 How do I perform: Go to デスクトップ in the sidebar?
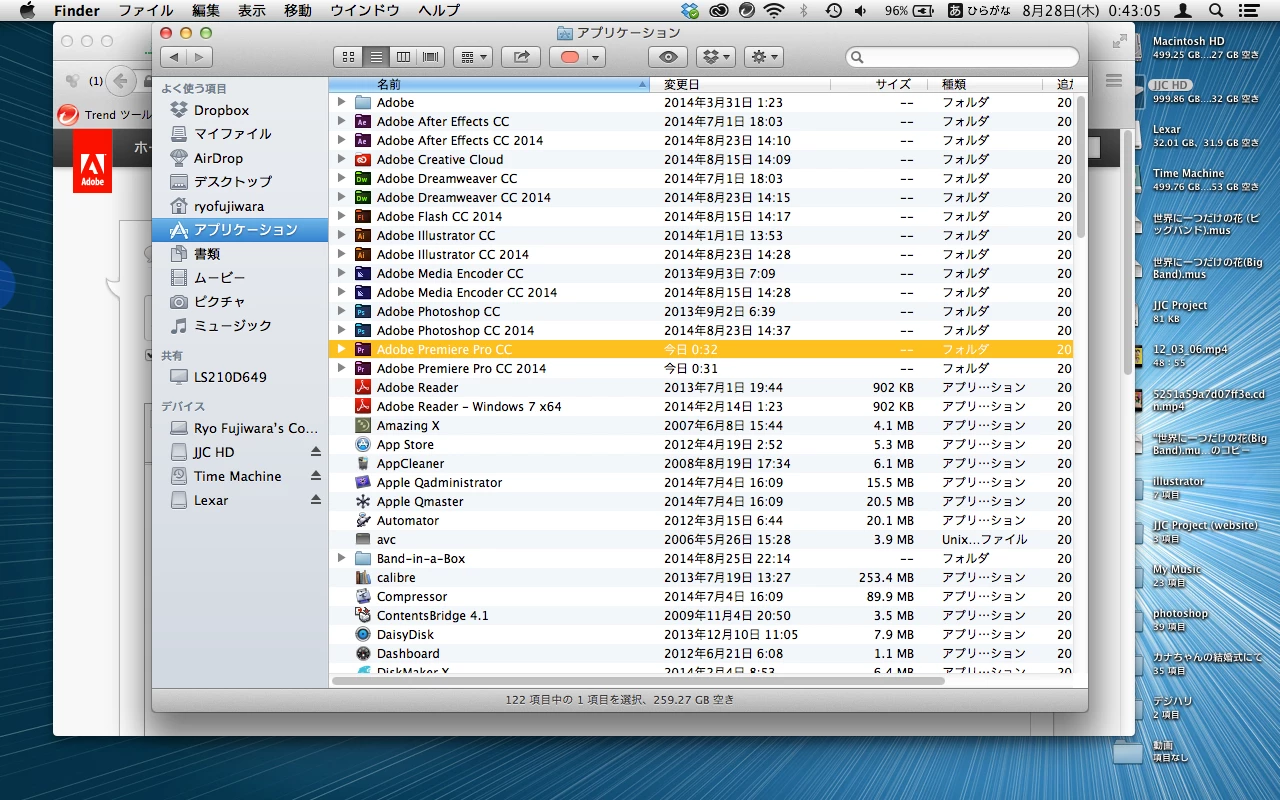[x=232, y=182]
